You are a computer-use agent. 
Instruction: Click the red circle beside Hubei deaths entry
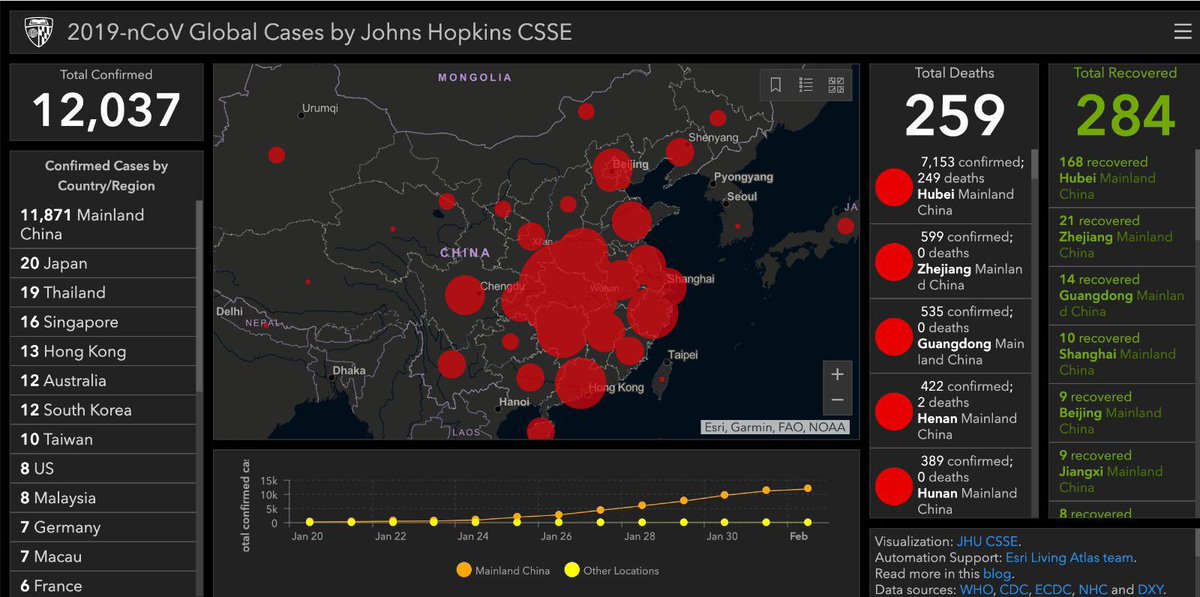pyautogui.click(x=893, y=186)
